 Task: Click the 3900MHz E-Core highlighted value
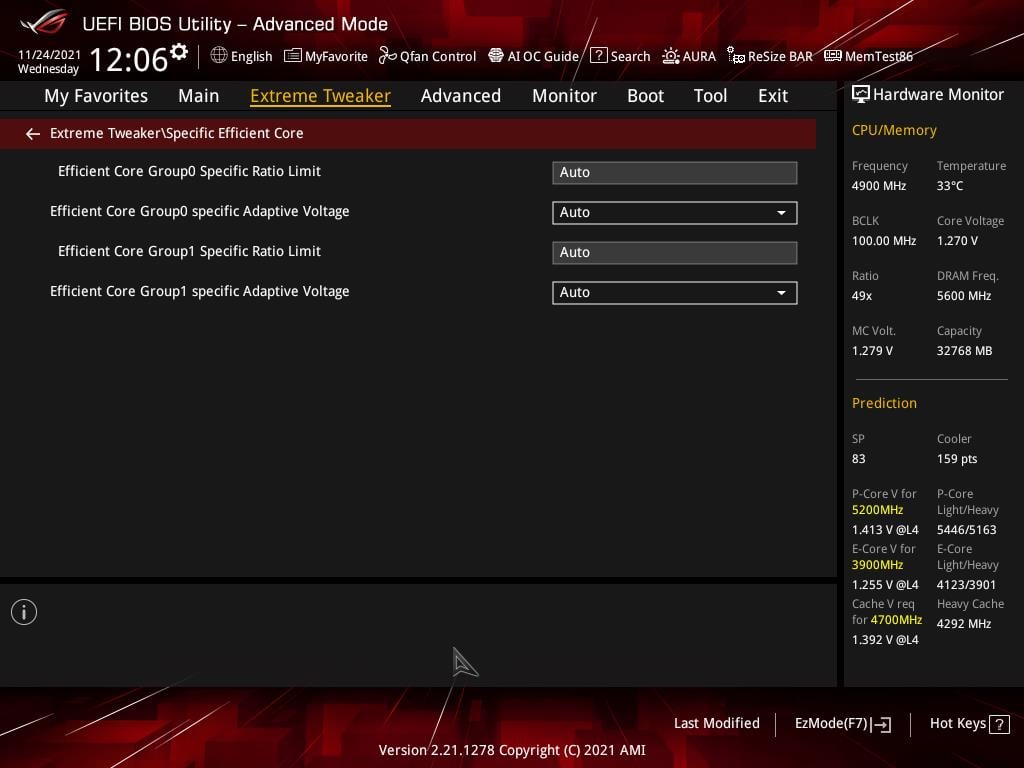pyautogui.click(x=878, y=565)
